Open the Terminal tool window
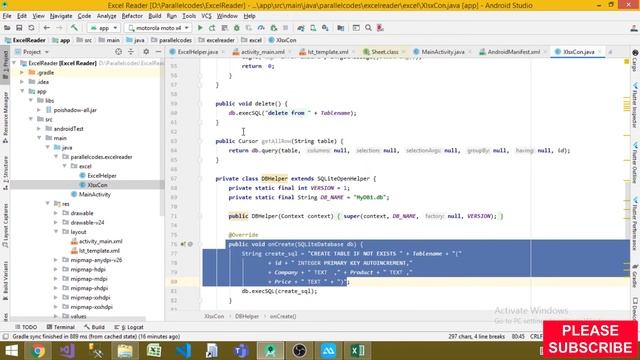This screenshot has height=360, width=640. (61, 327)
